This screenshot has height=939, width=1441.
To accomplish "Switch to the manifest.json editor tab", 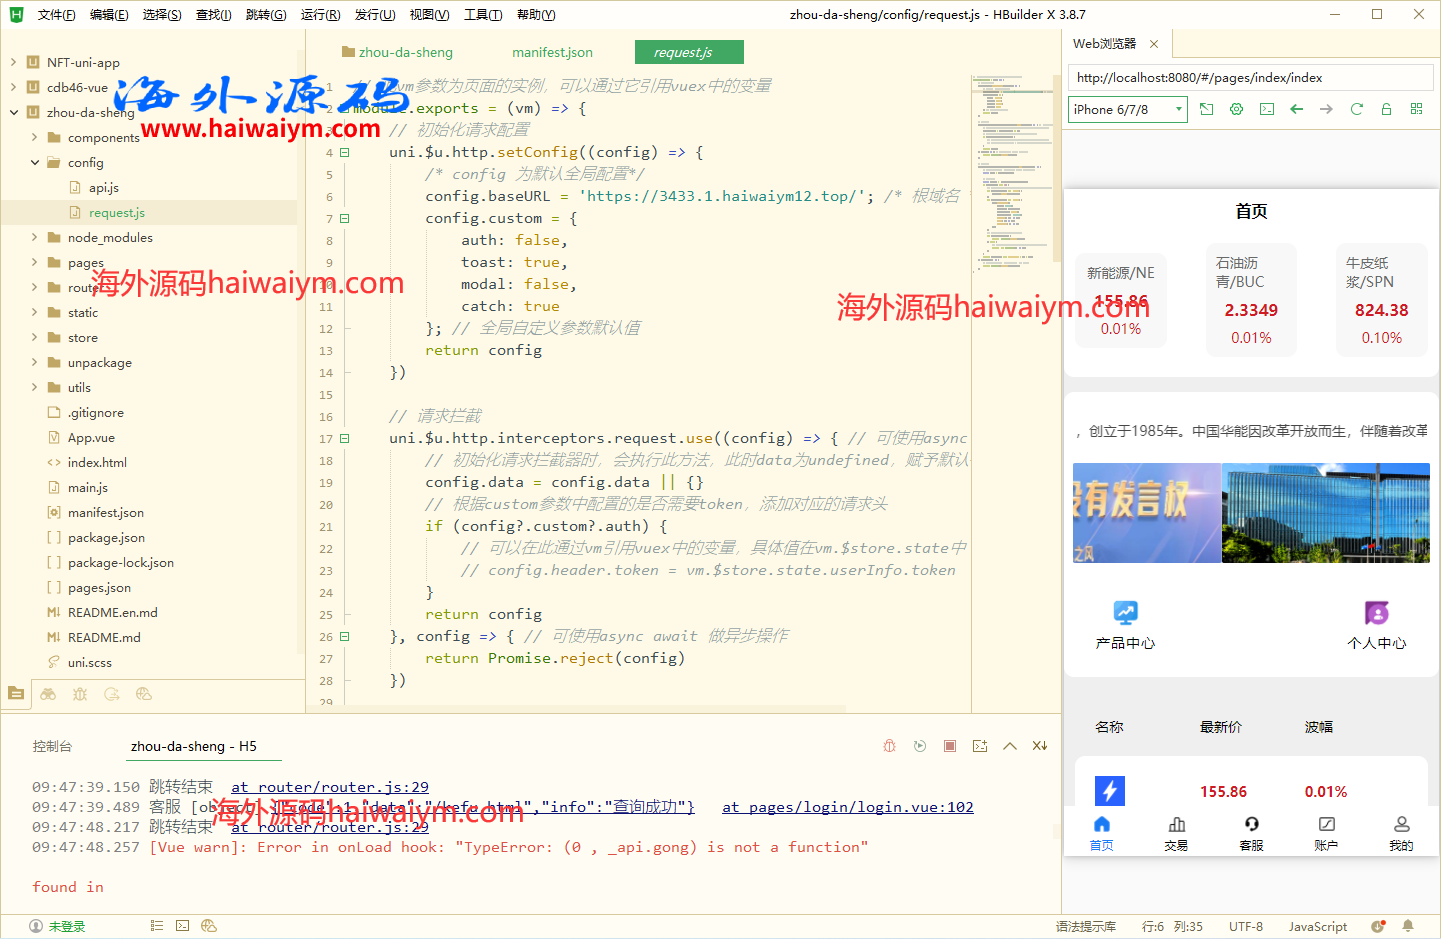I will coord(552,52).
